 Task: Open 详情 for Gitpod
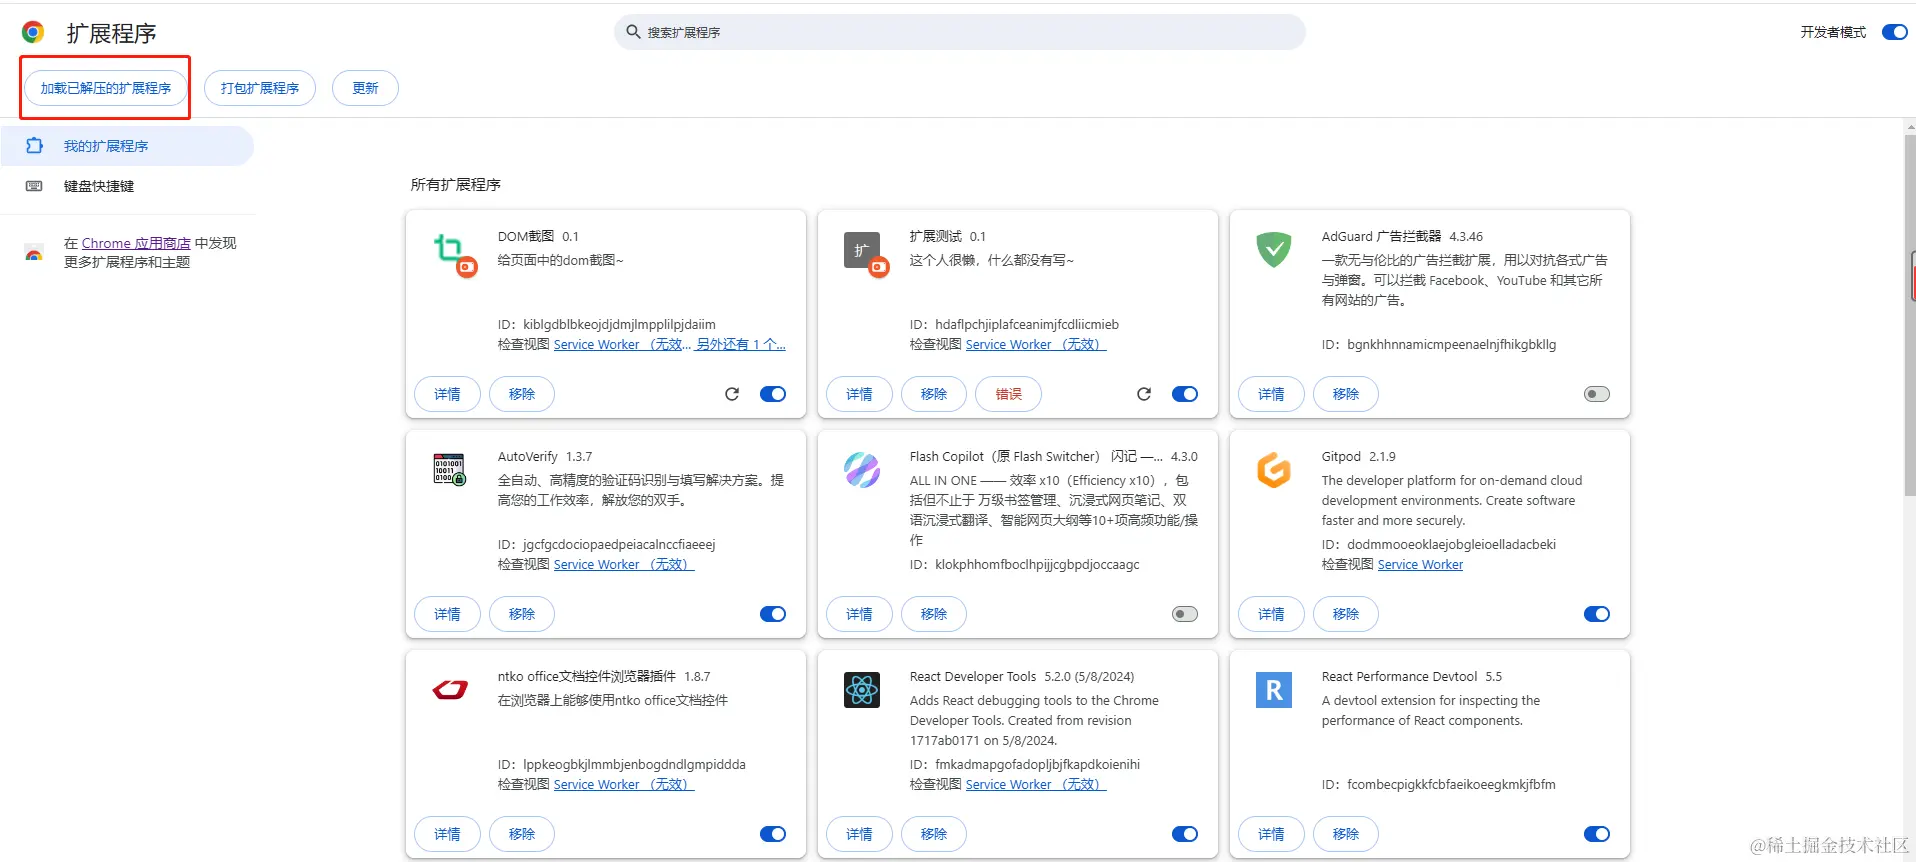pyautogui.click(x=1271, y=614)
